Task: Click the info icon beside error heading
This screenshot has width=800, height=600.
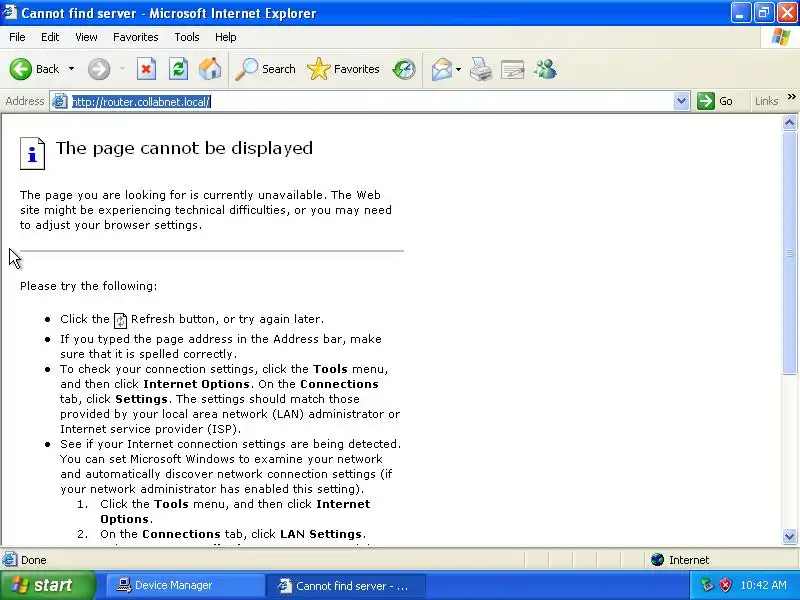Action: point(32,153)
